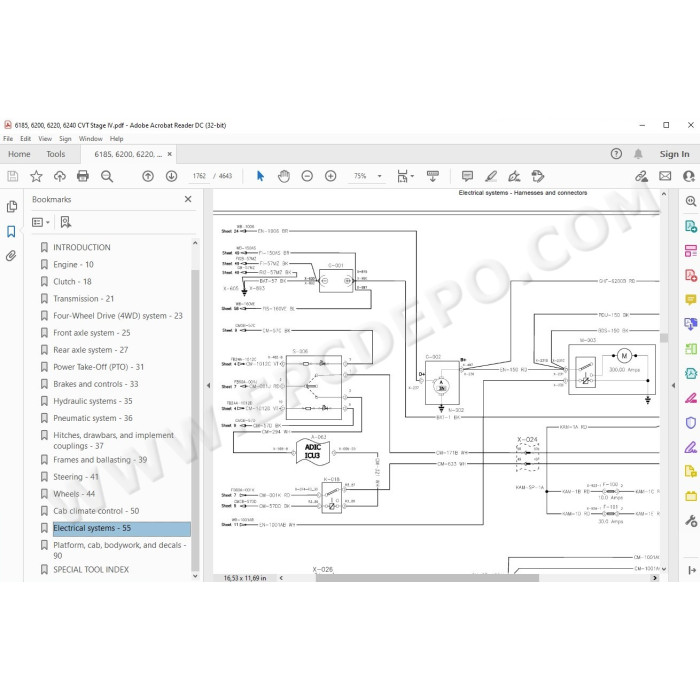This screenshot has width=700, height=700.
Task: Open the Window menu
Action: pos(91,139)
